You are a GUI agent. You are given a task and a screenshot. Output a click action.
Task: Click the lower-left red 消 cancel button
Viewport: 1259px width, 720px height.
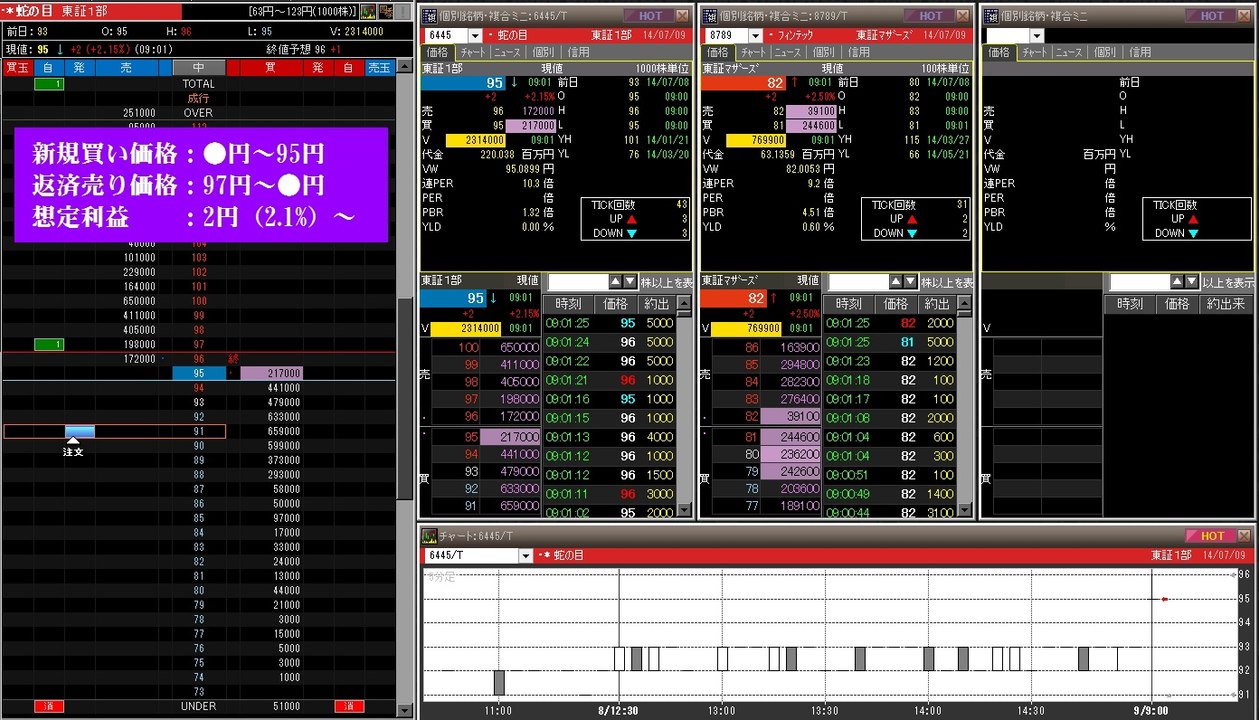[x=48, y=706]
